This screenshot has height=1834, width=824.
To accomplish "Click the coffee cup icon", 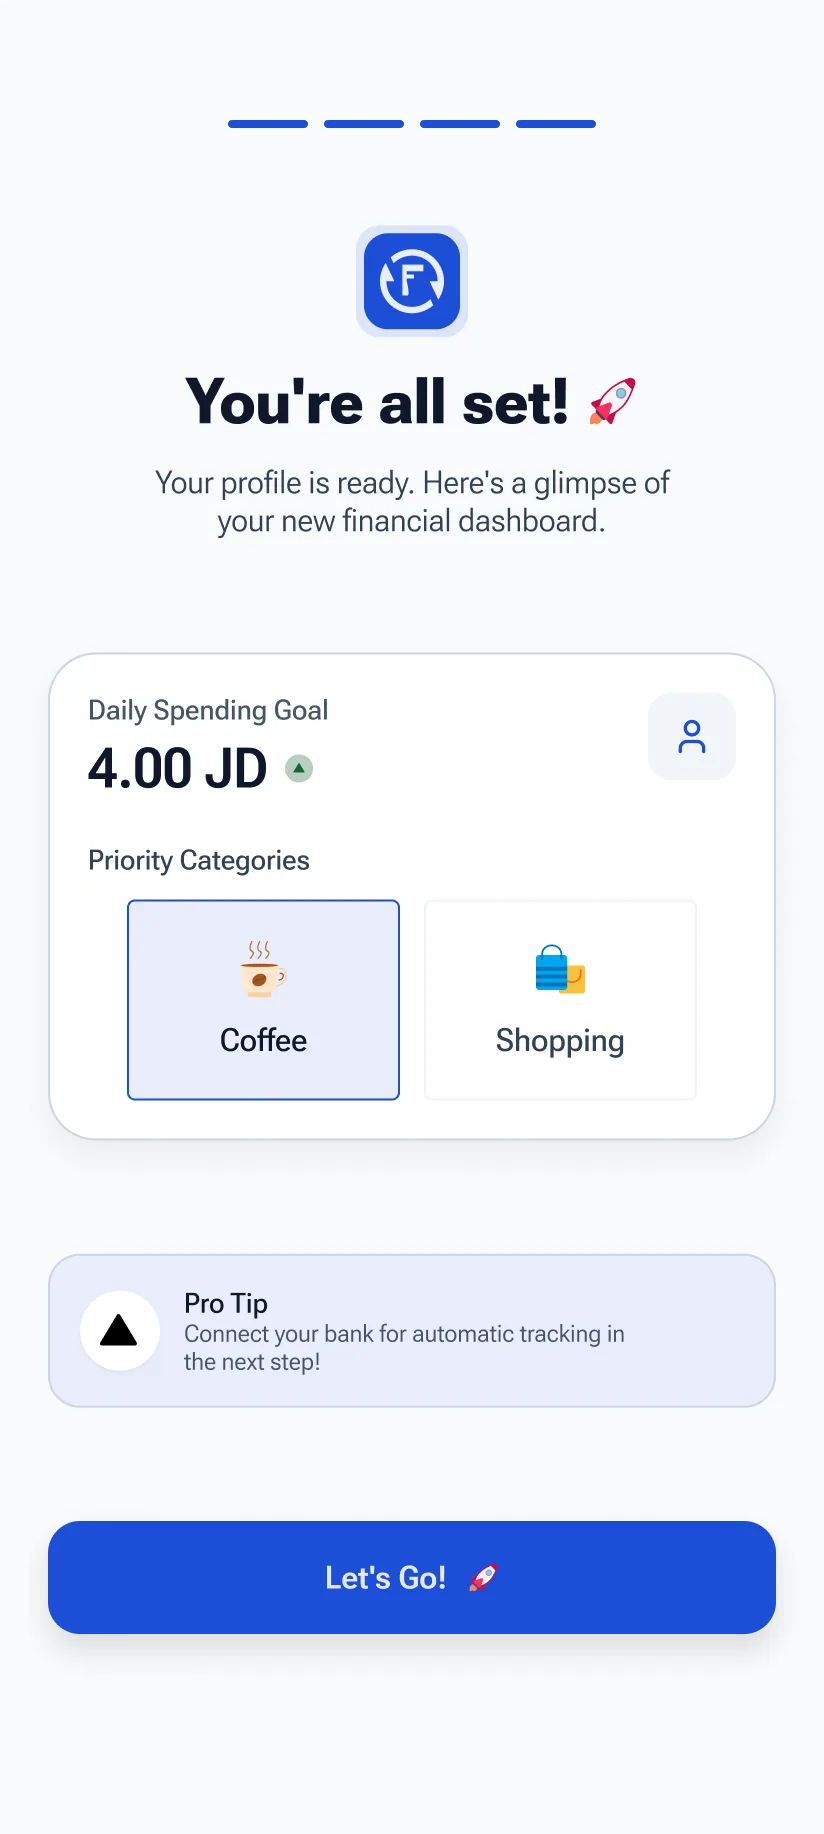I will (x=263, y=969).
